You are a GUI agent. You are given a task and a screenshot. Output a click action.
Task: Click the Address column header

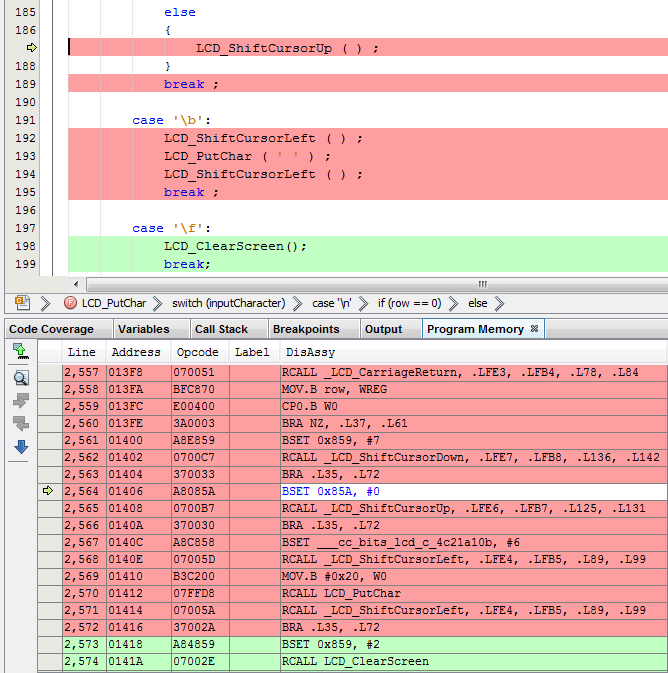tap(138, 352)
